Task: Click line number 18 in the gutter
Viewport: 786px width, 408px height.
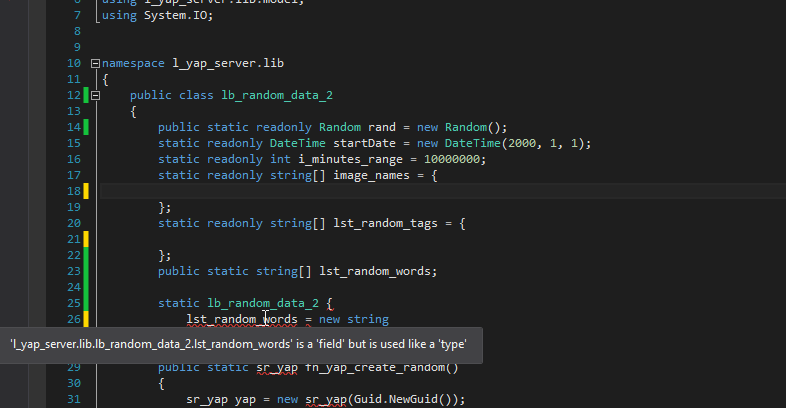Action: tap(74, 191)
